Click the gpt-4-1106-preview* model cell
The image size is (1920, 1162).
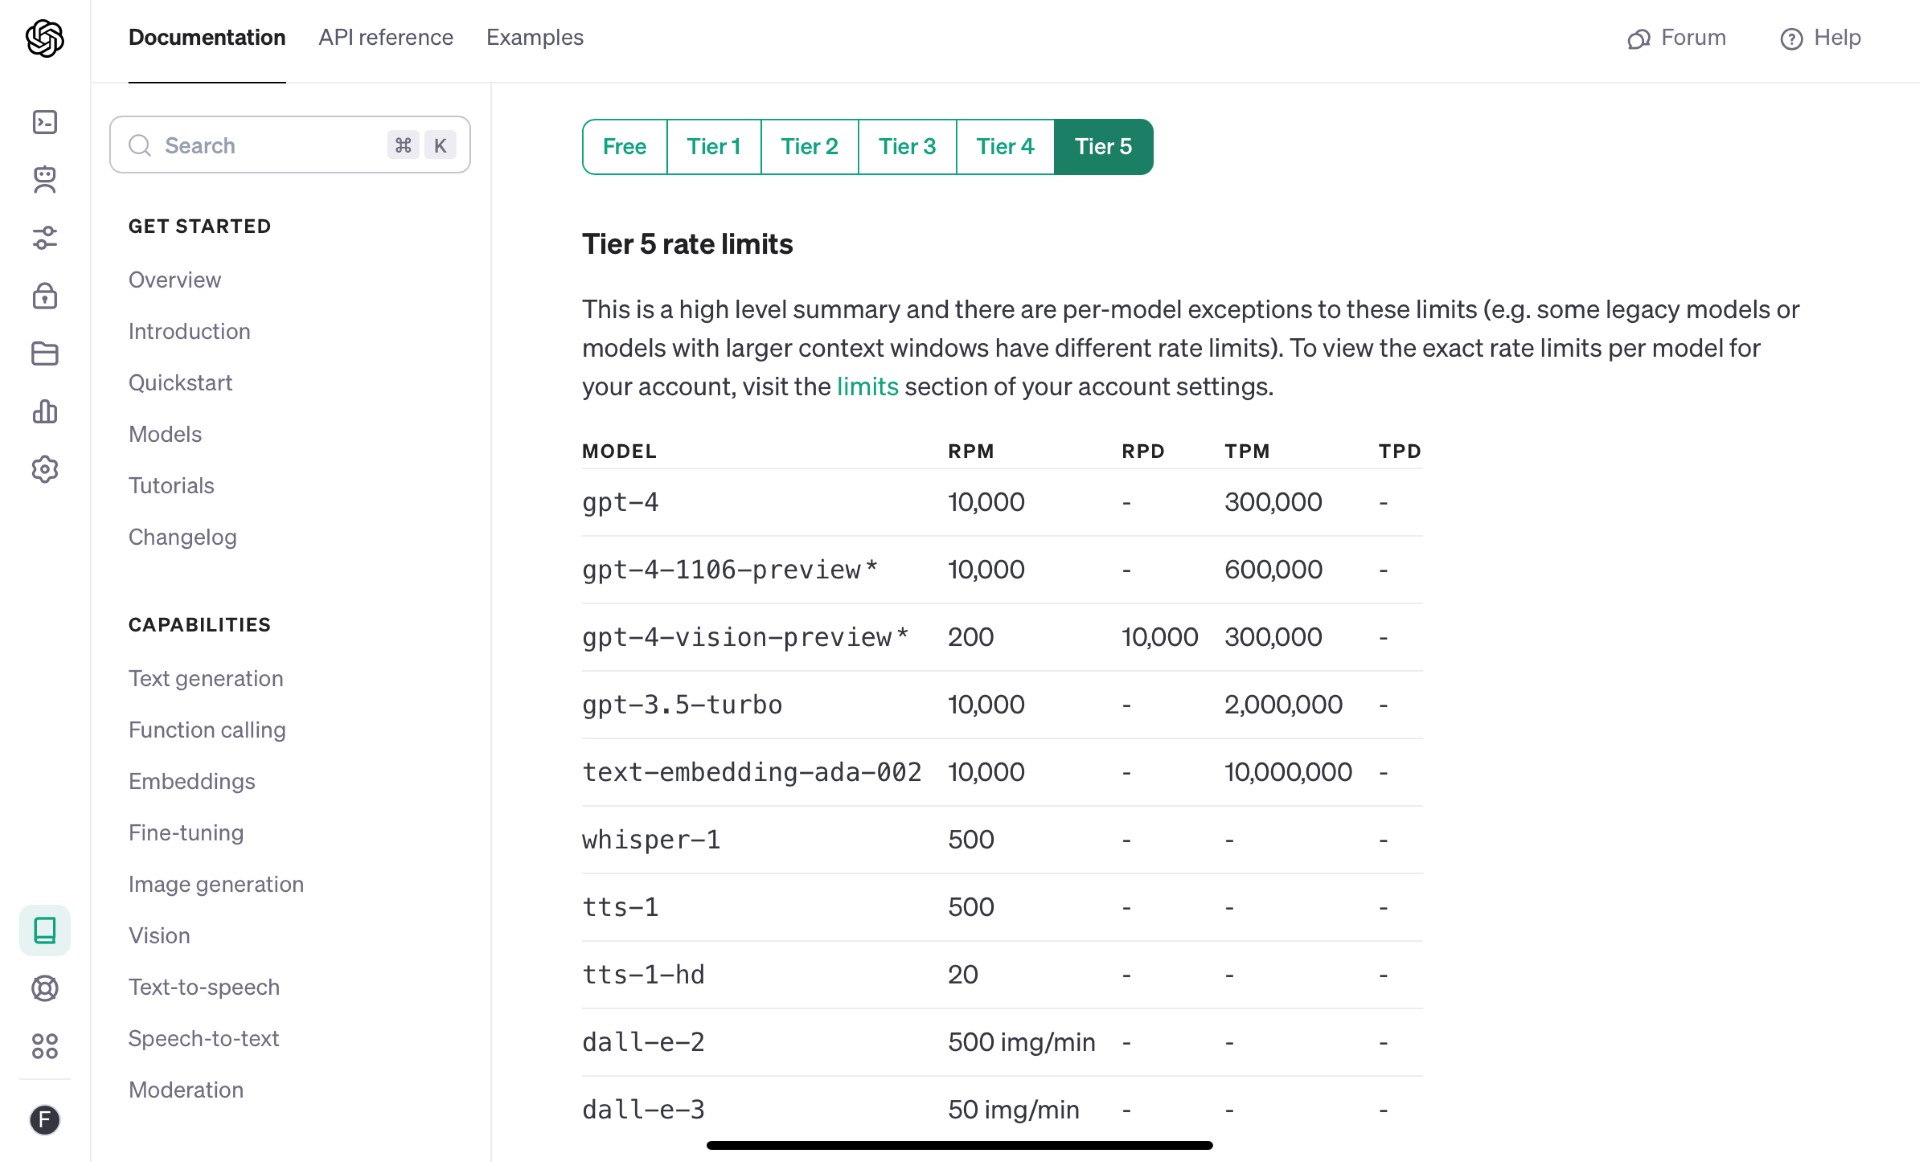pyautogui.click(x=730, y=570)
